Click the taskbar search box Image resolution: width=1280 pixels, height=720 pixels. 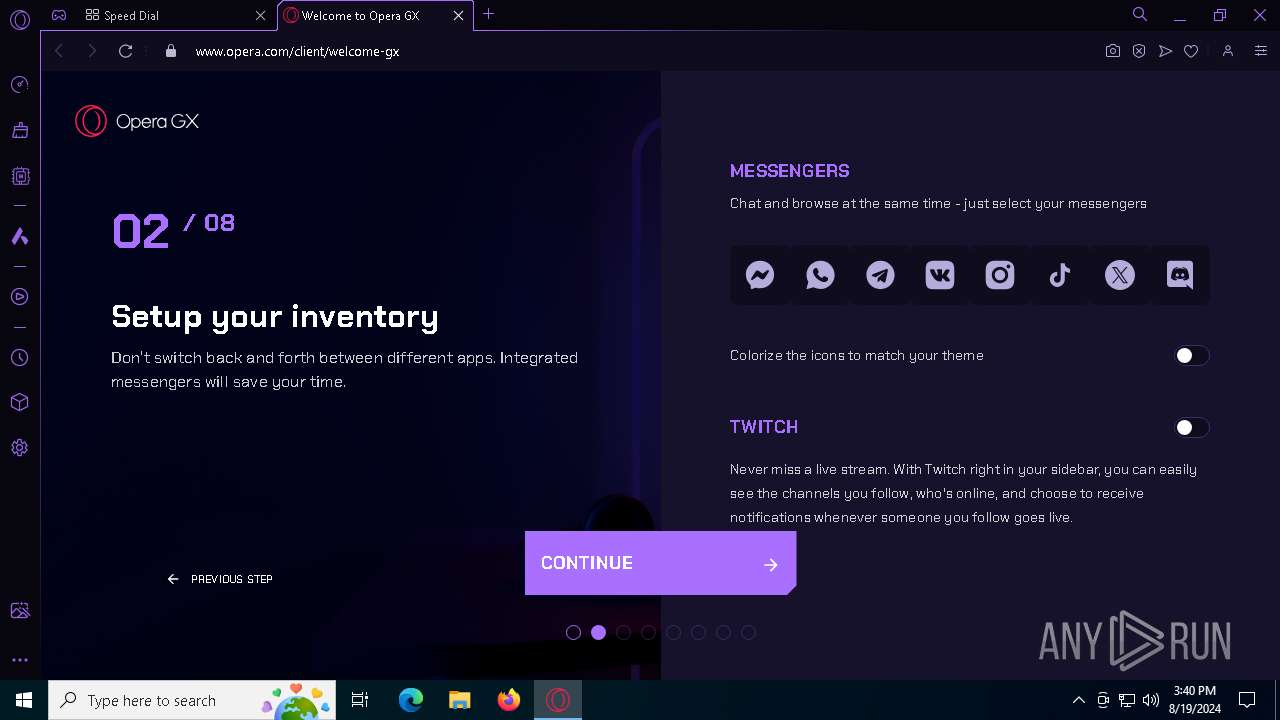tap(192, 700)
